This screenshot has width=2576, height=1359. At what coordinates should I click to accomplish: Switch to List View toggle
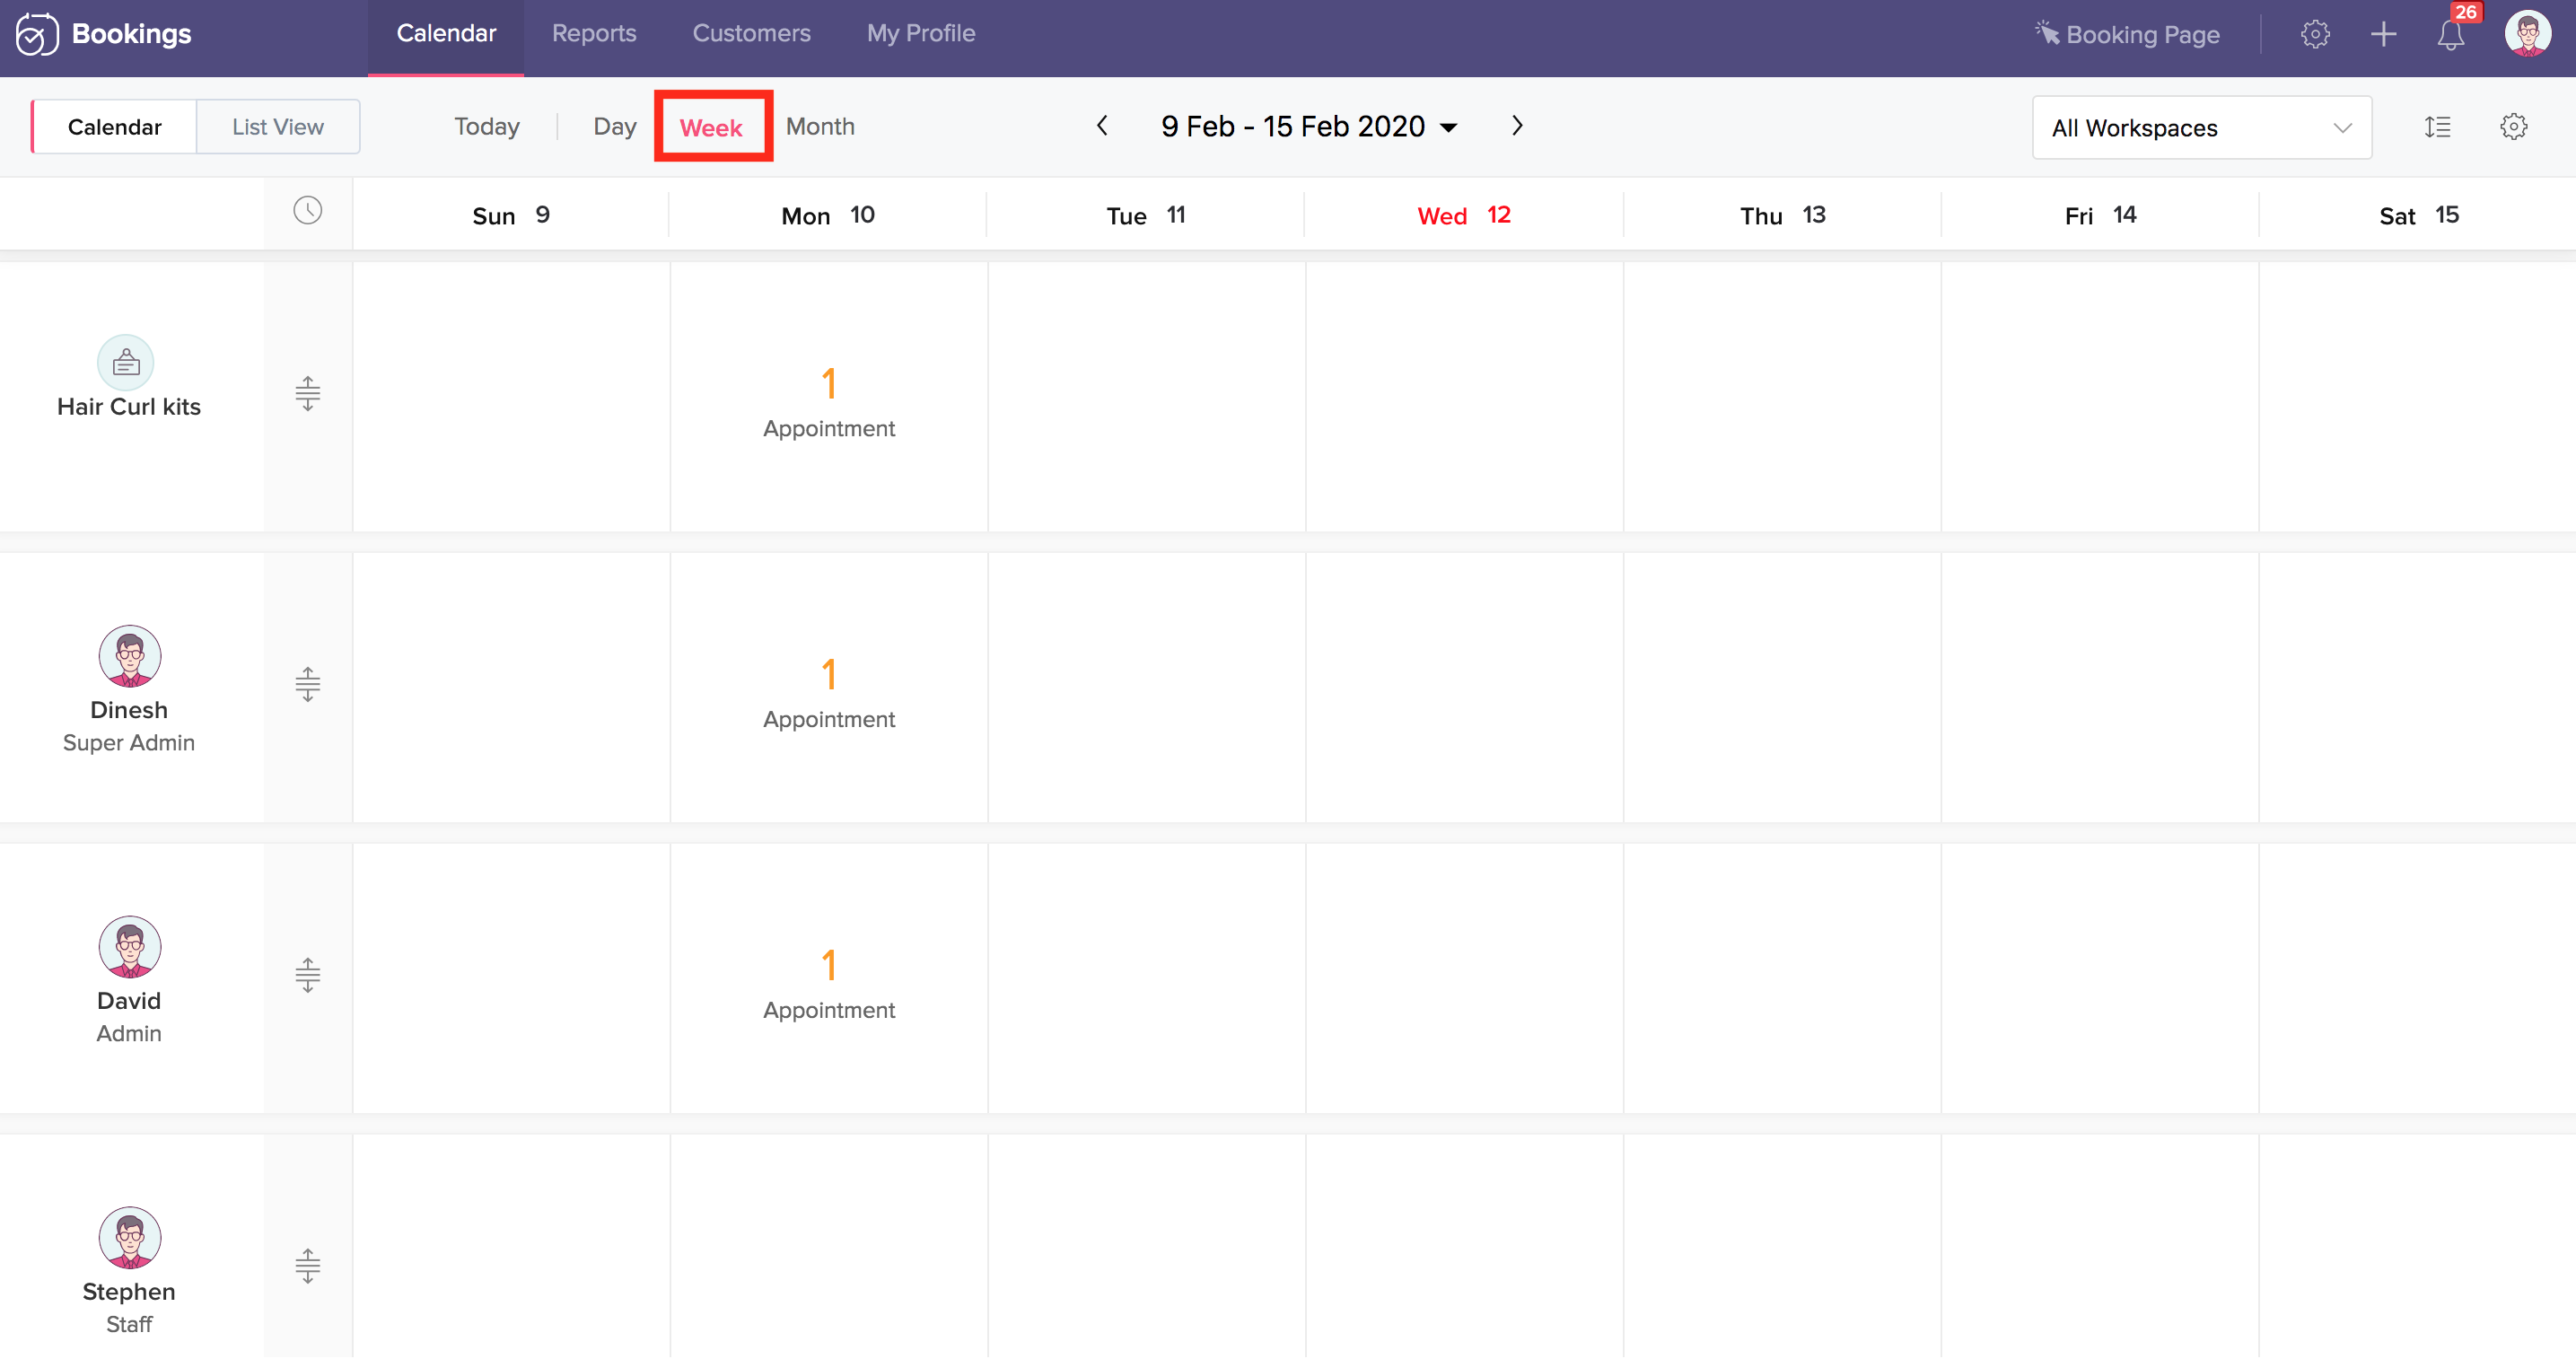point(278,127)
